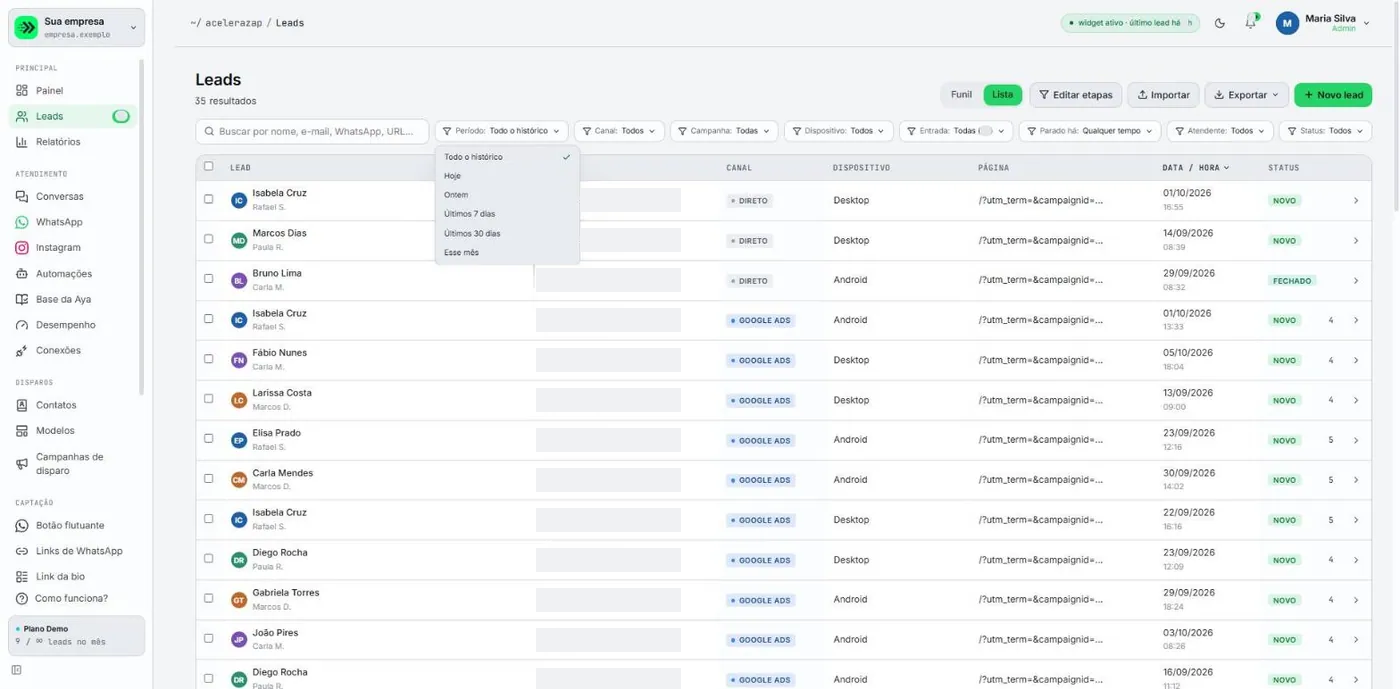
Task: Check Larissa Costa row checkbox
Action: (209, 399)
